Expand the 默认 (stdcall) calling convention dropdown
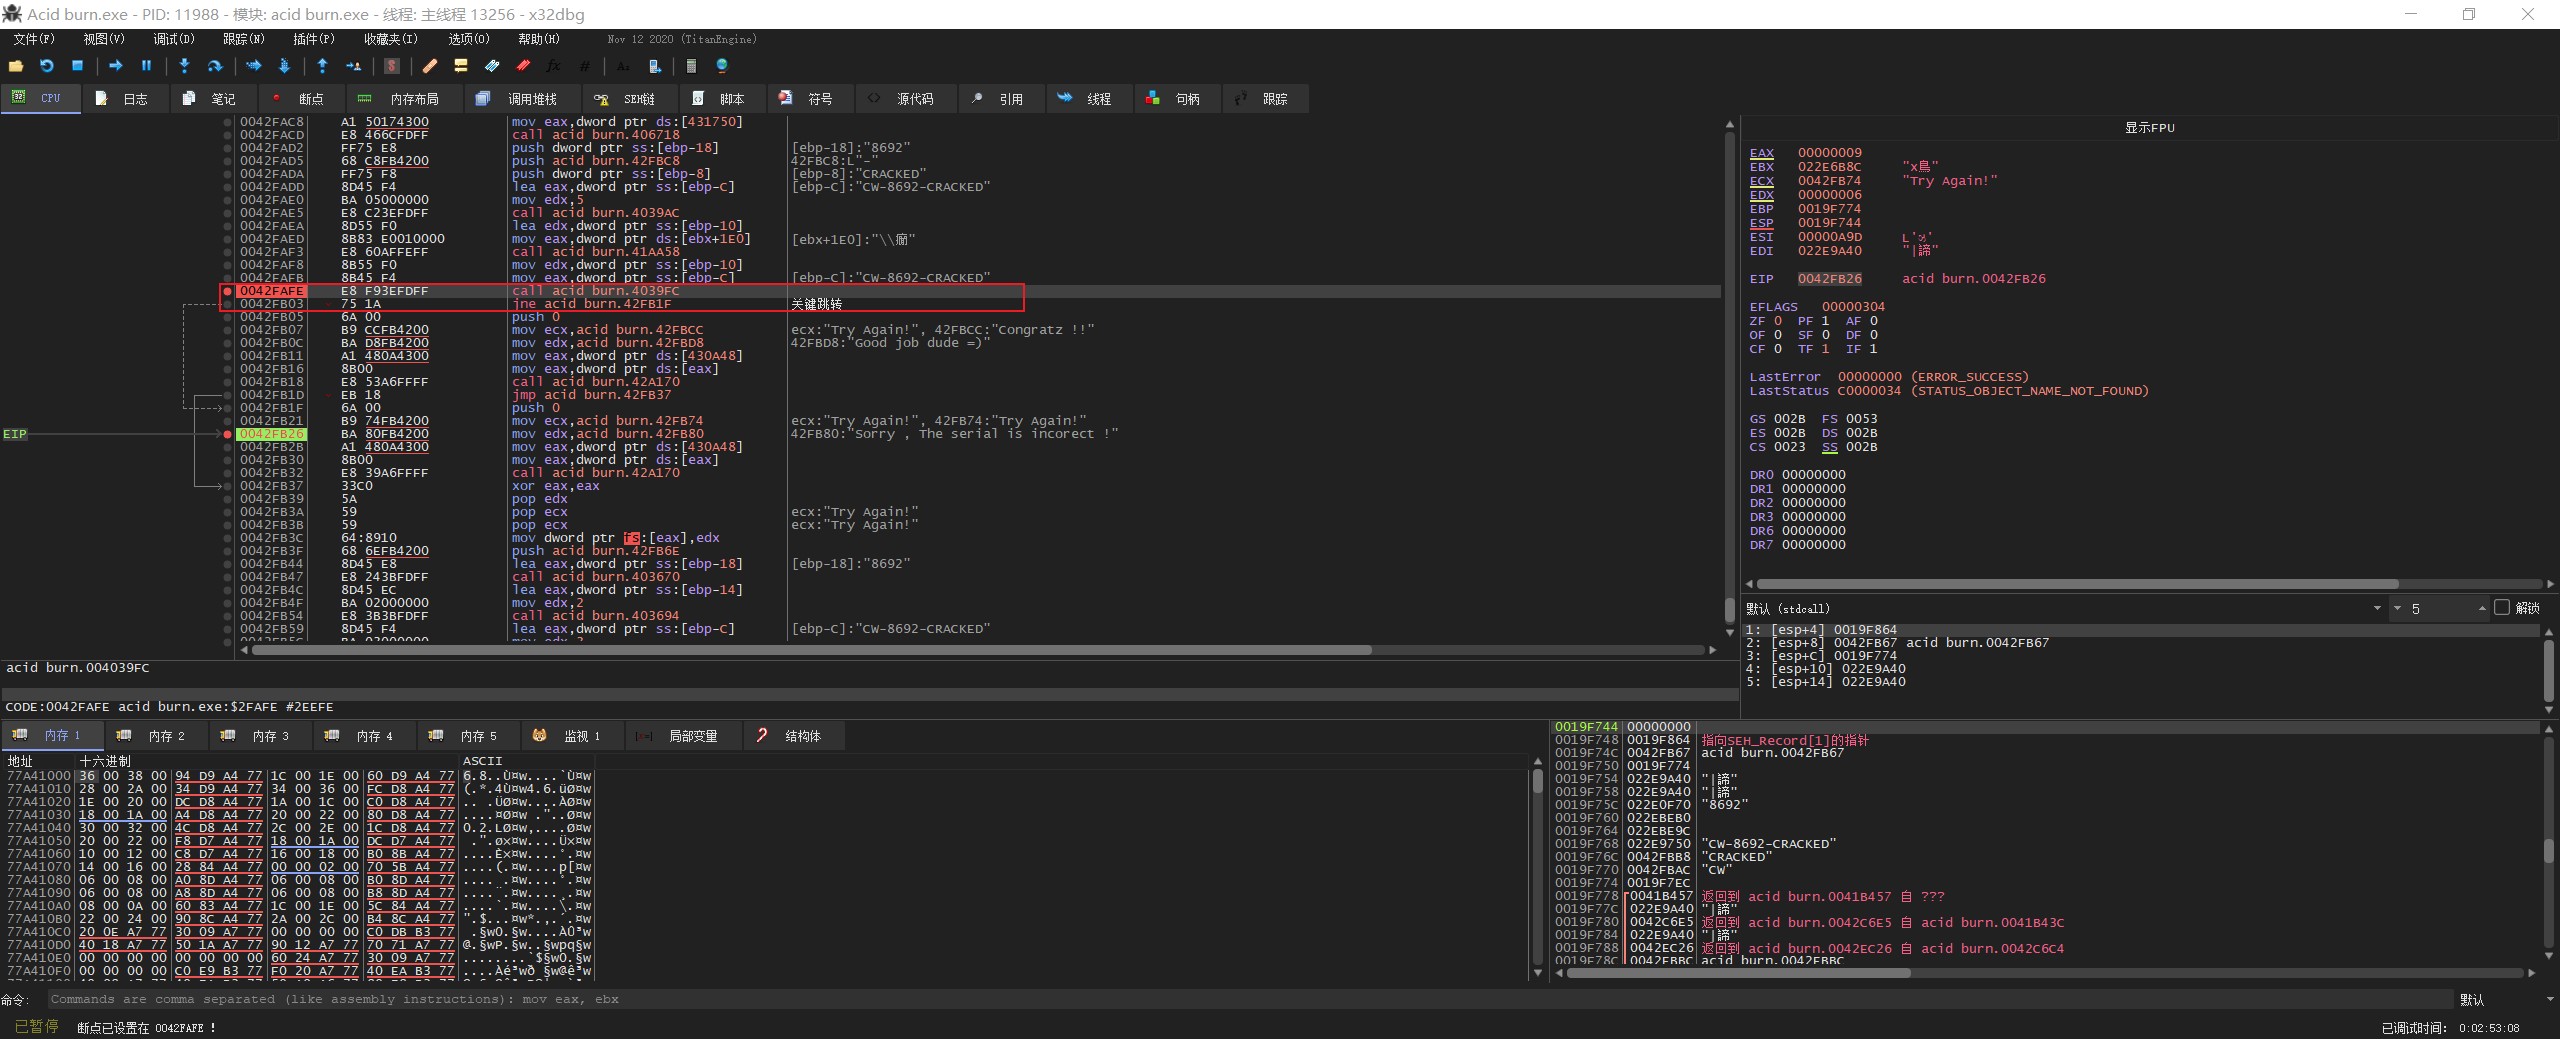 pyautogui.click(x=2377, y=608)
